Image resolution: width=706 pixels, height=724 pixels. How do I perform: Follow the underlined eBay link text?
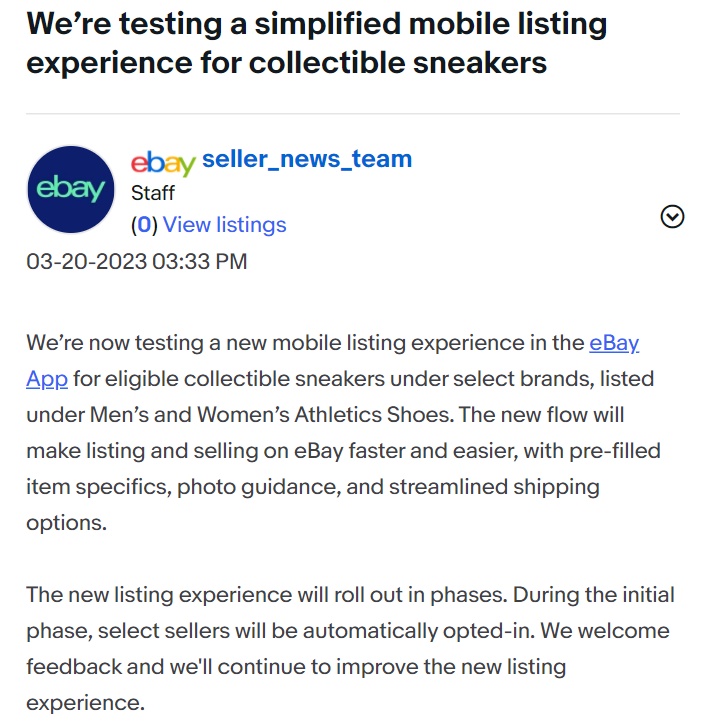(614, 343)
